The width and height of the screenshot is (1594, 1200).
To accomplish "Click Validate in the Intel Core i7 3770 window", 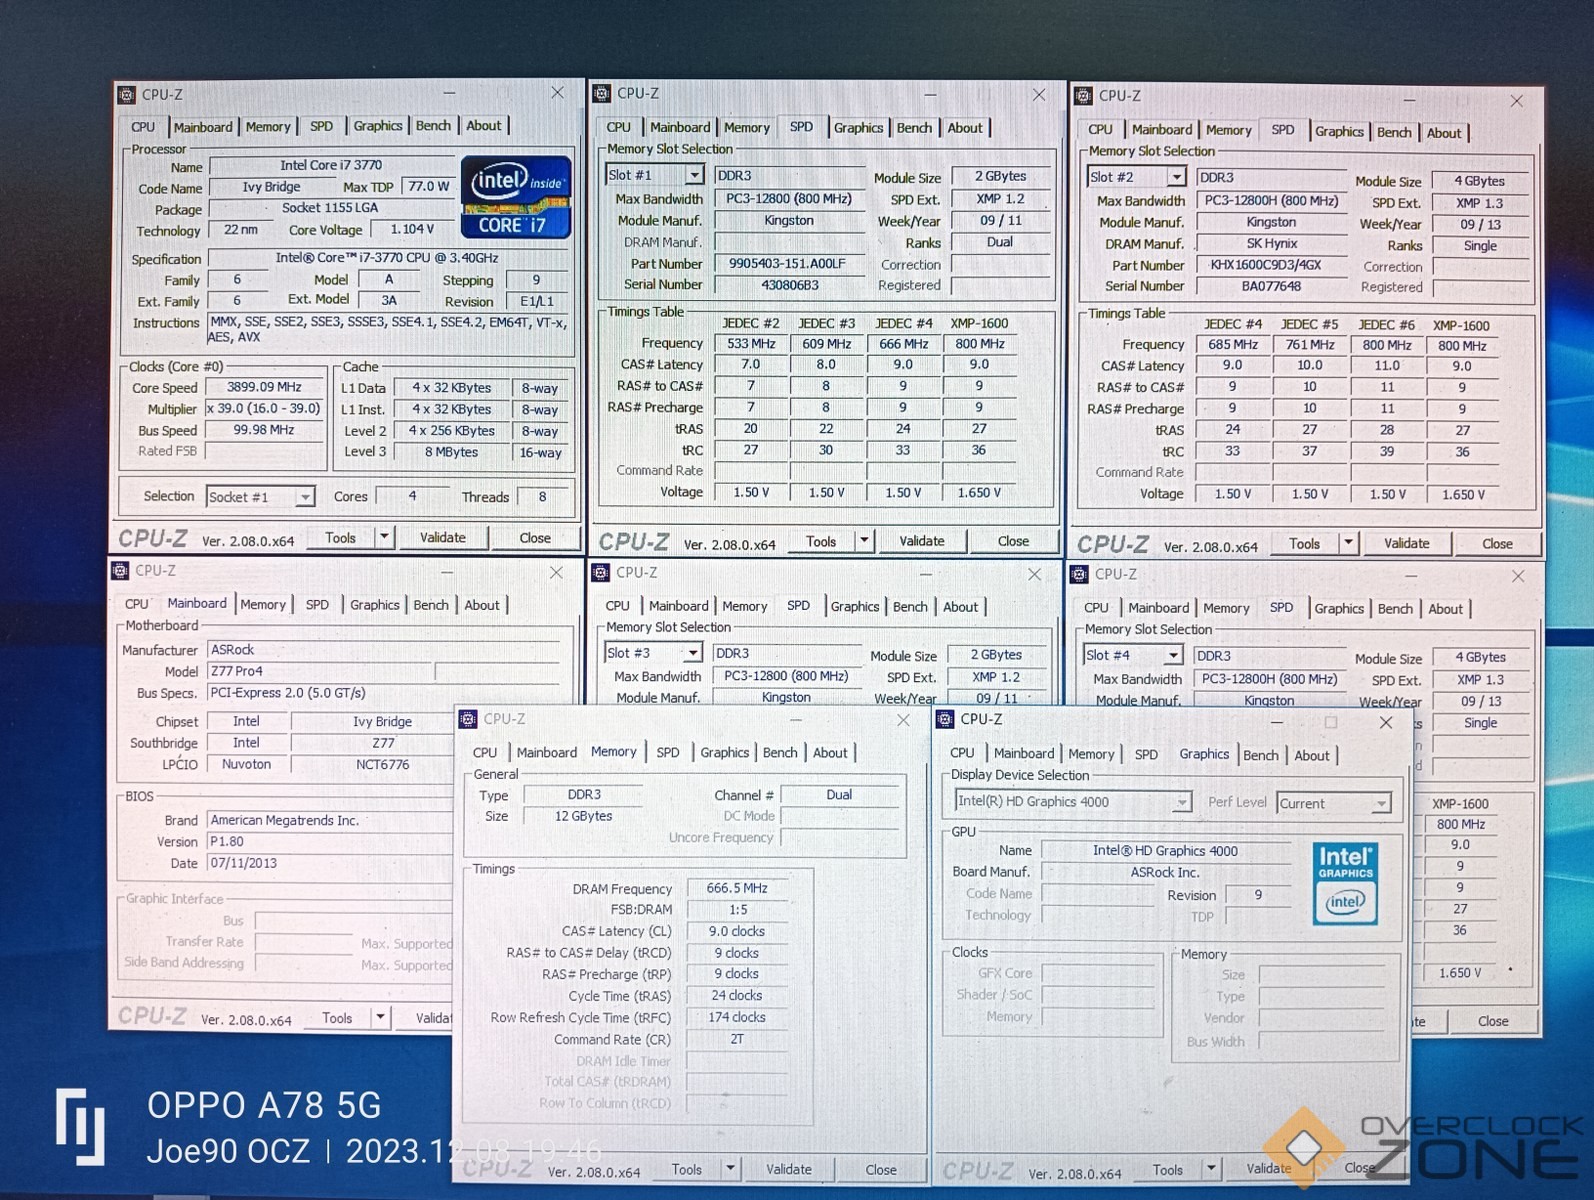I will click(443, 538).
